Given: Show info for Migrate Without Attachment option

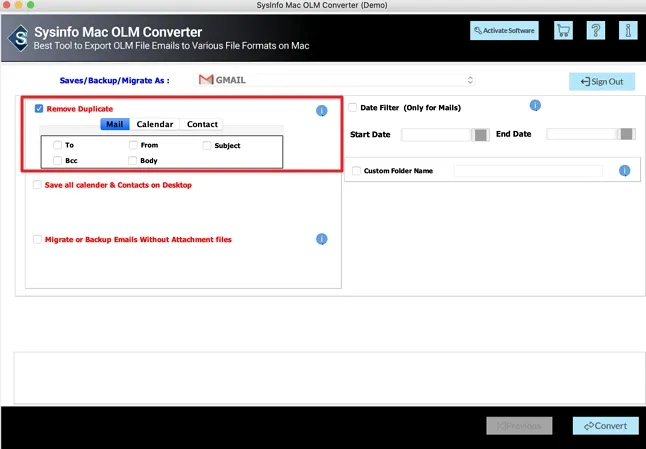Looking at the screenshot, I should click(322, 239).
